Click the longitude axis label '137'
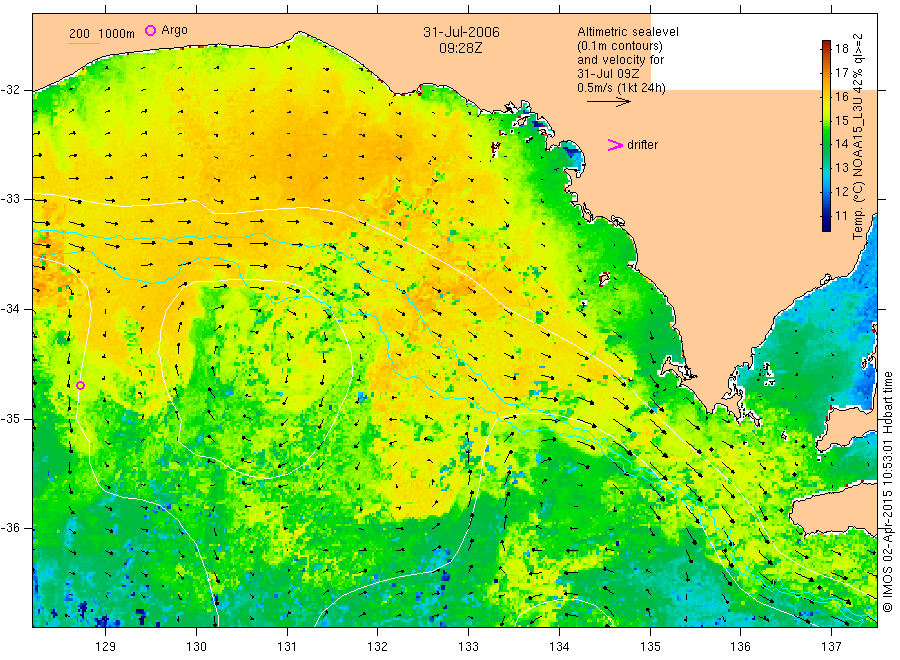 (831, 647)
